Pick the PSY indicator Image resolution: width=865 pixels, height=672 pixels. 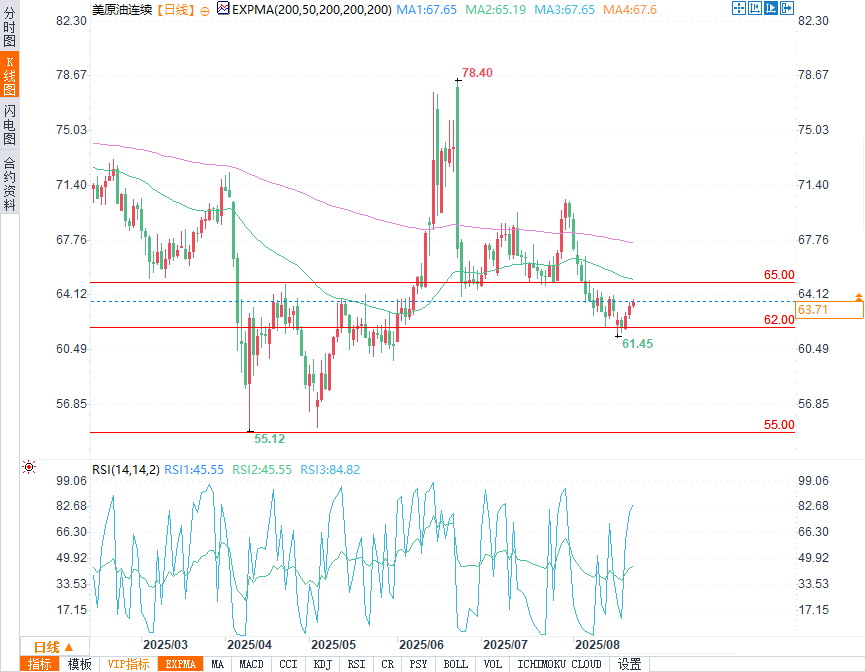[x=419, y=664]
